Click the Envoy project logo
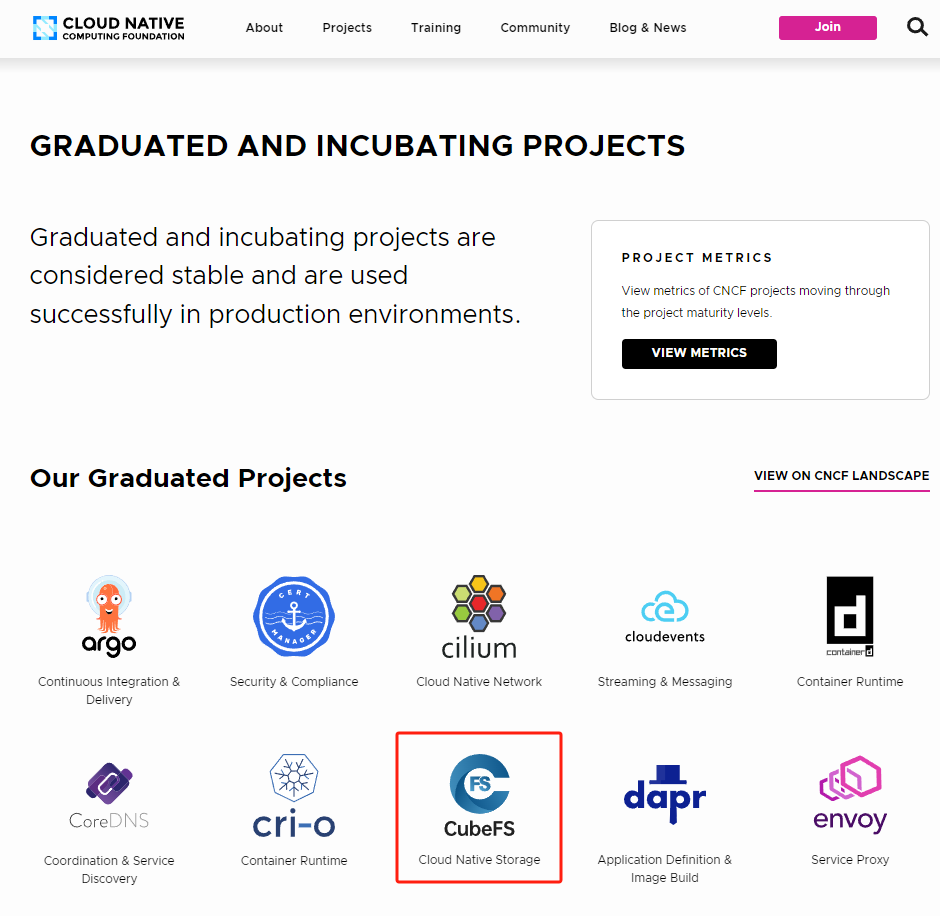 click(x=850, y=796)
